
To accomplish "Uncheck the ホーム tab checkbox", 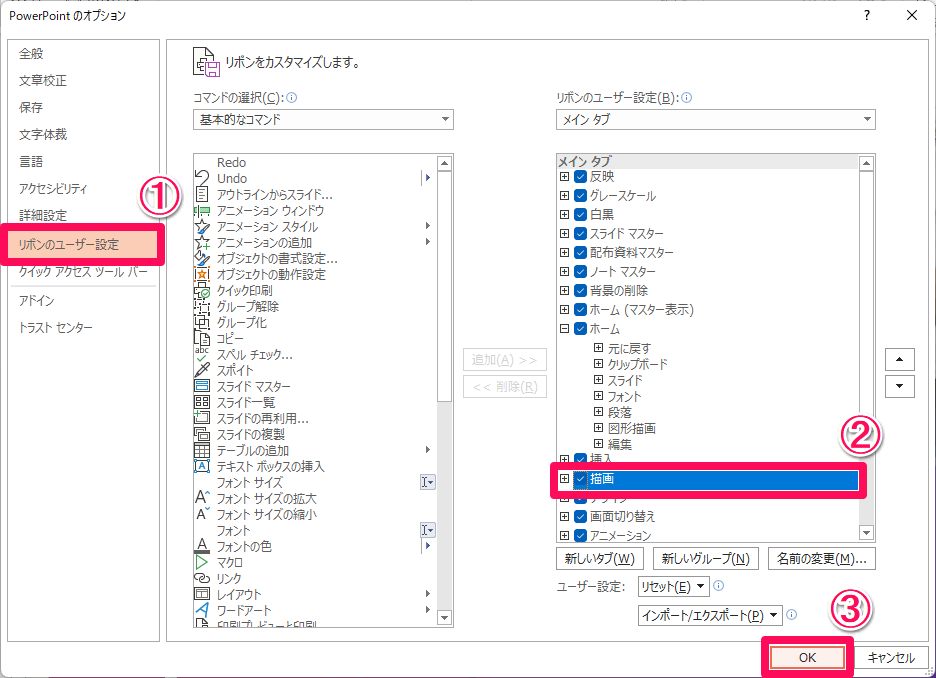I will point(578,328).
